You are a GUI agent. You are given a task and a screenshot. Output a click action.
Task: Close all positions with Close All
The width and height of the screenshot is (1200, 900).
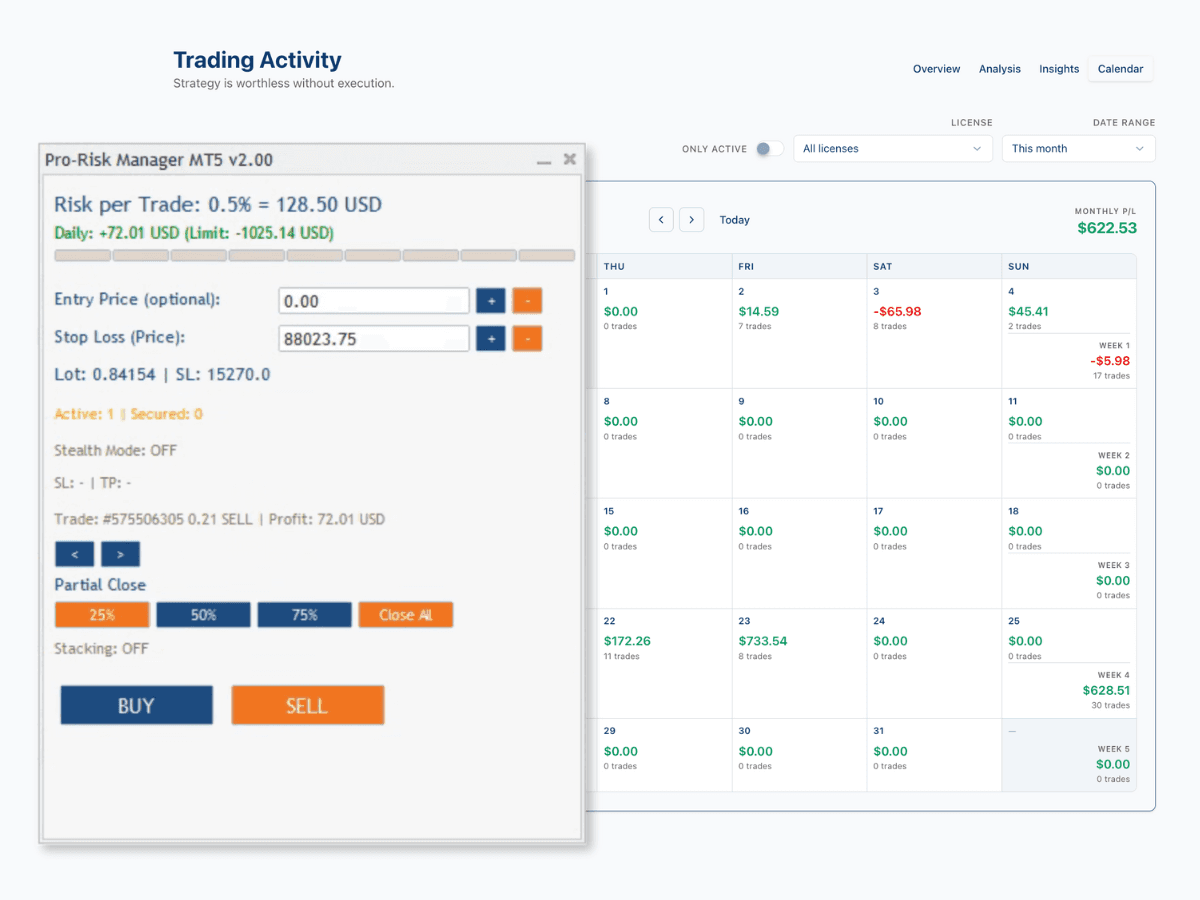click(x=406, y=614)
